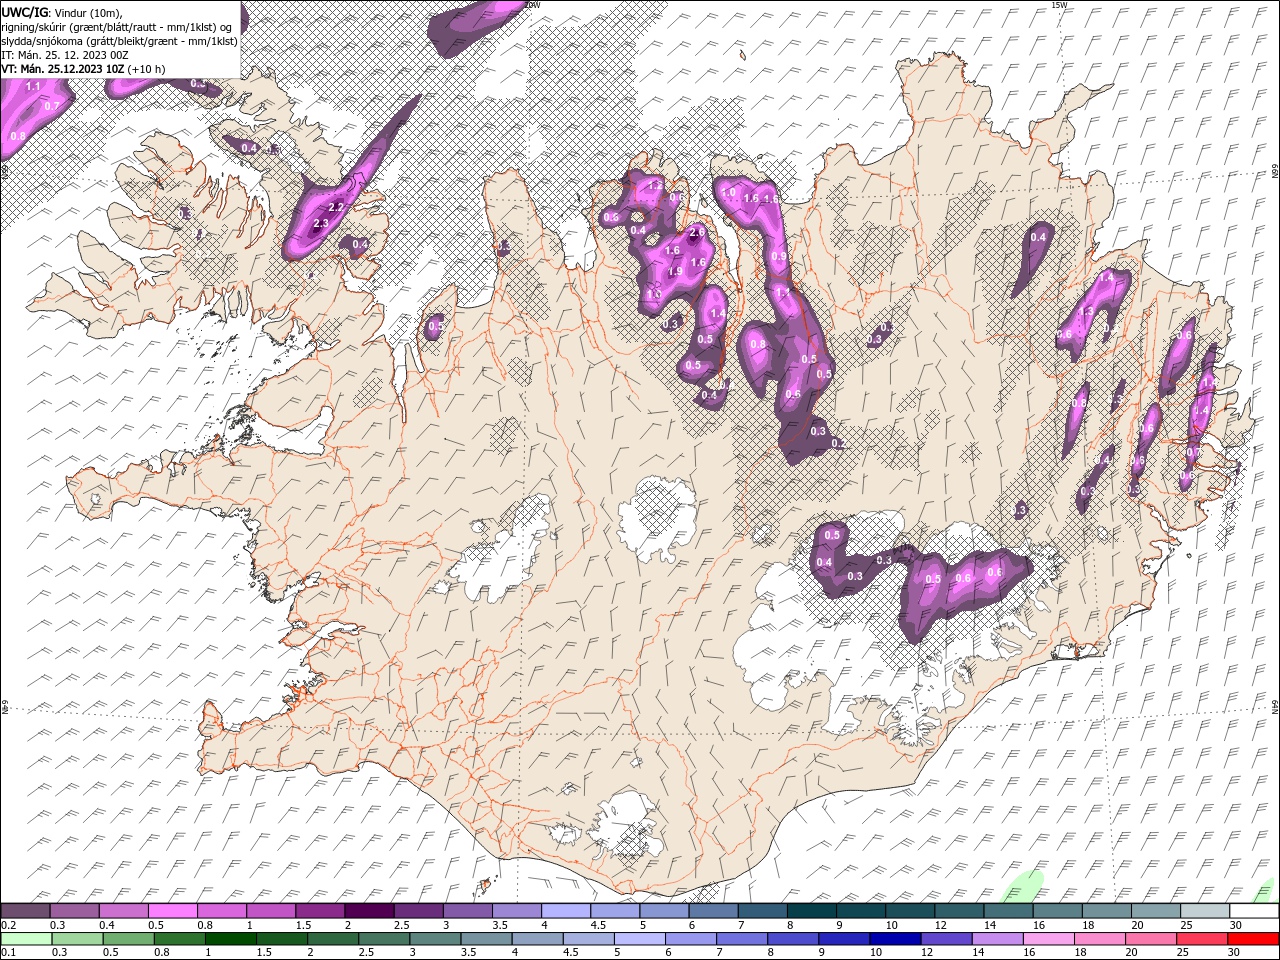
Task: Pick the light grey 25 swatch in upper legend
Action: (x=1204, y=911)
